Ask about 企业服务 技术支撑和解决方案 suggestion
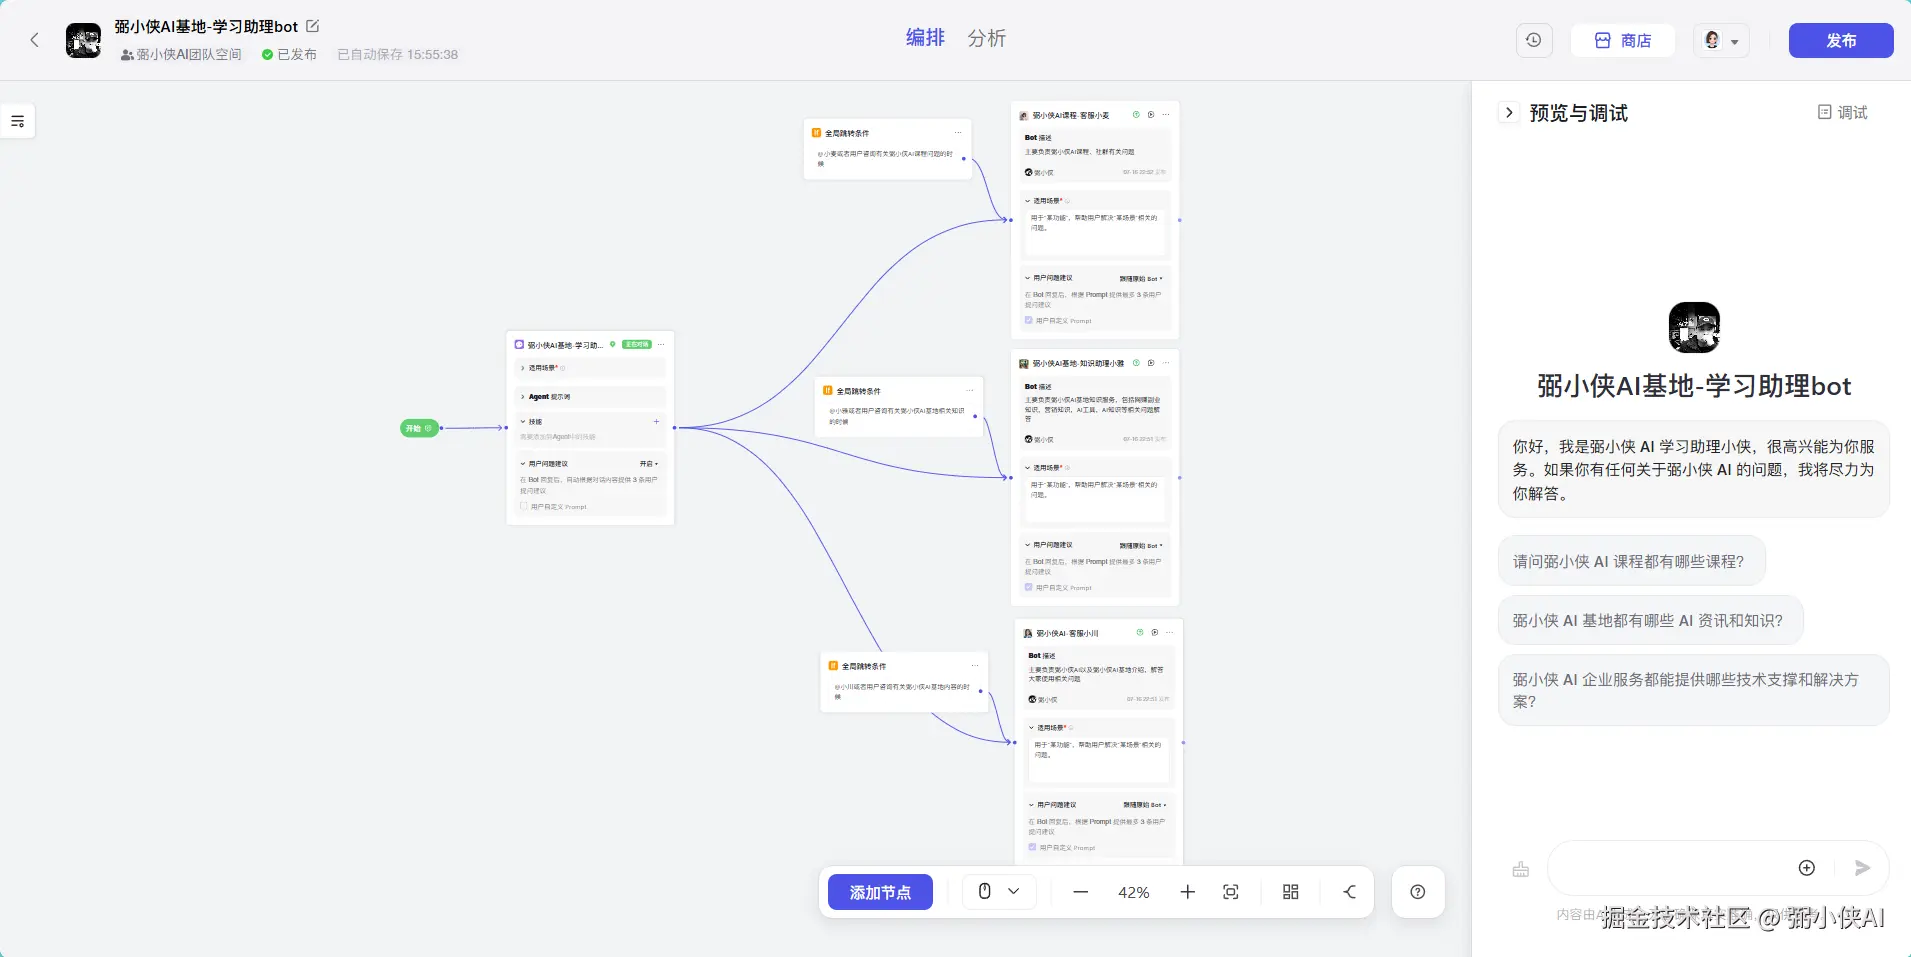This screenshot has width=1911, height=957. pos(1693,690)
